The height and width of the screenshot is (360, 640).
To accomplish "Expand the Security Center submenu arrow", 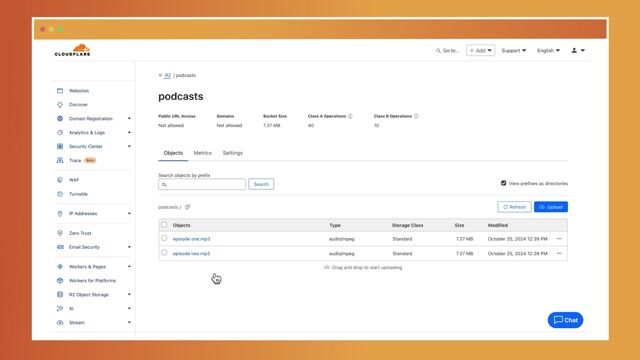I will coord(129,146).
